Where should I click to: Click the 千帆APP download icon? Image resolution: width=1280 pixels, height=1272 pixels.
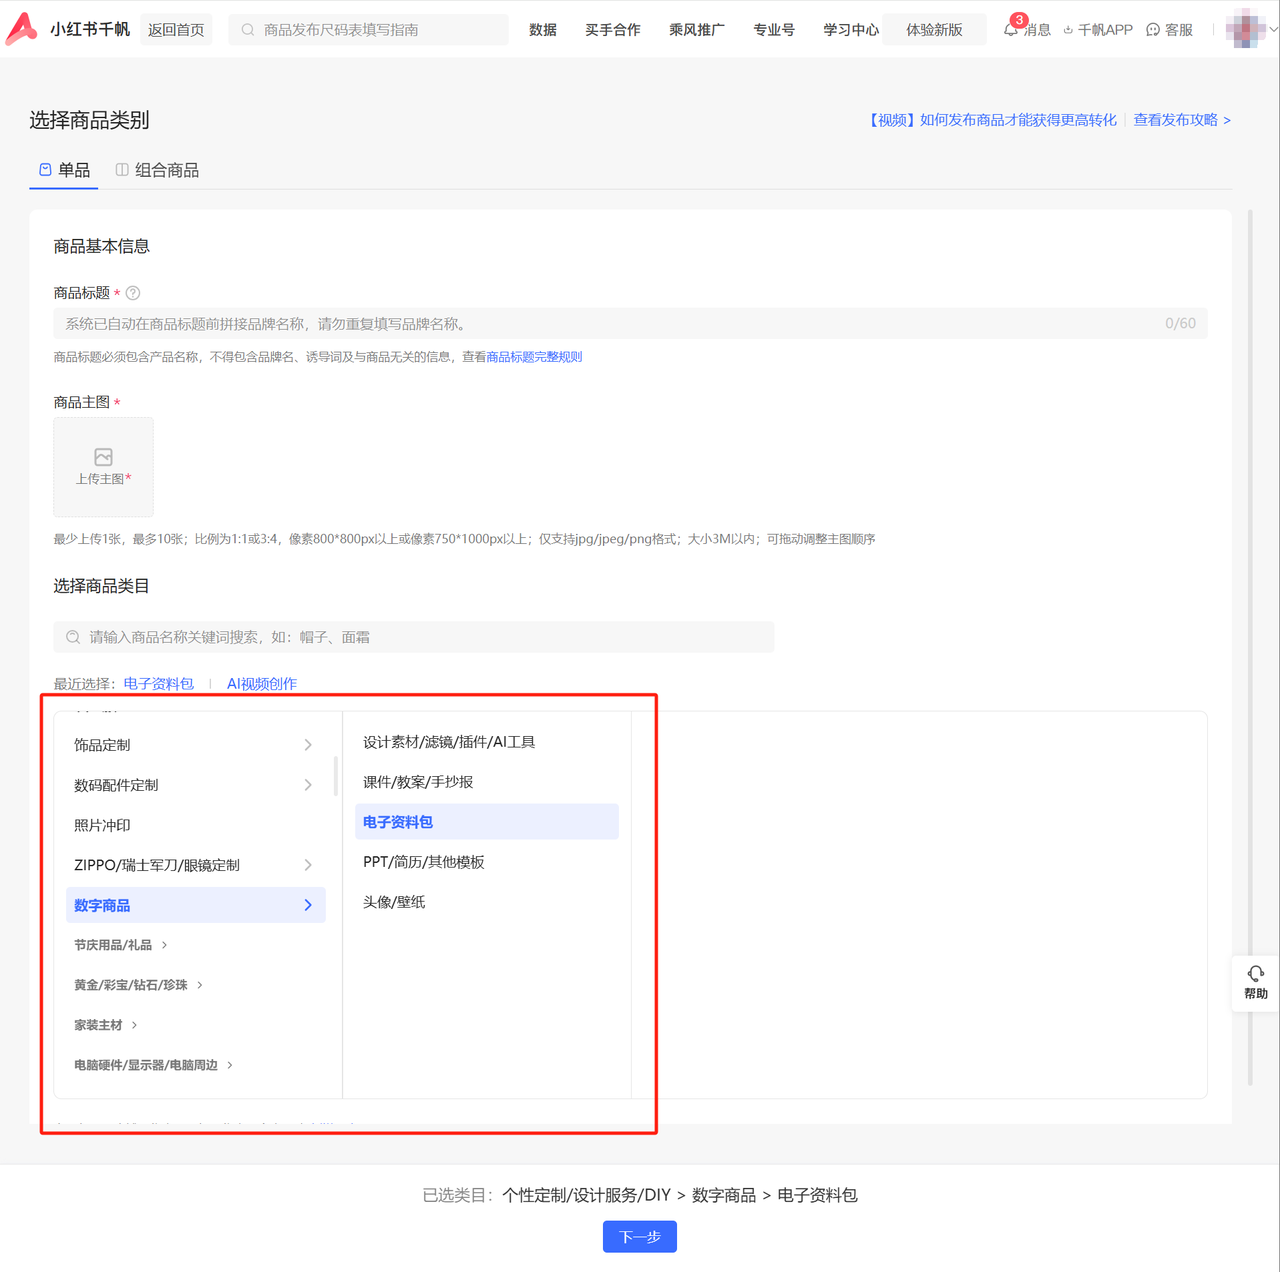(1068, 30)
